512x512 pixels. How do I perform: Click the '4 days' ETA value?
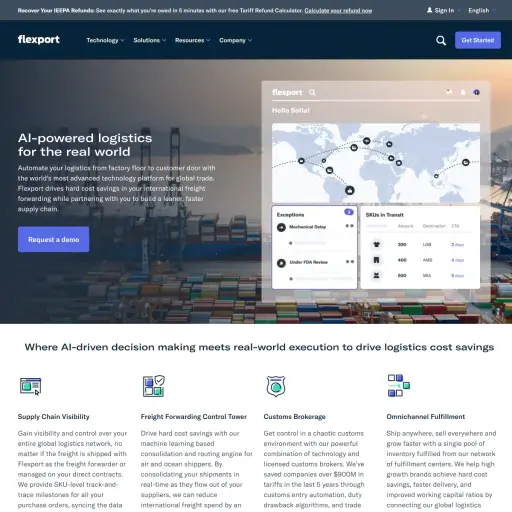pos(457,260)
